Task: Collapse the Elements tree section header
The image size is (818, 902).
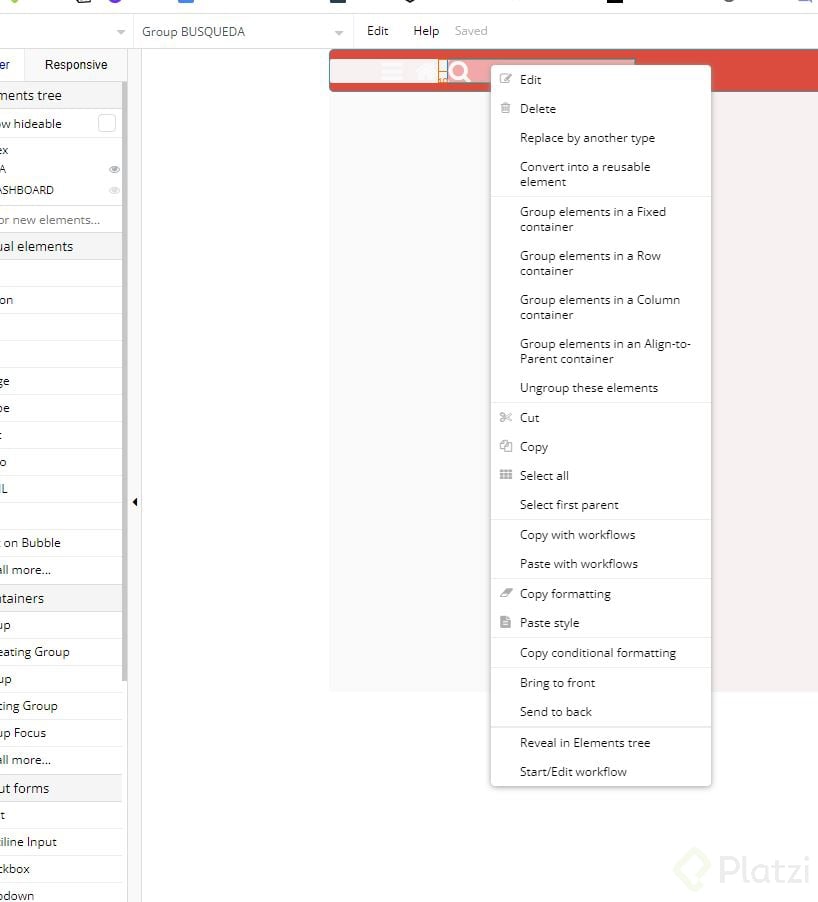Action: tap(60, 95)
